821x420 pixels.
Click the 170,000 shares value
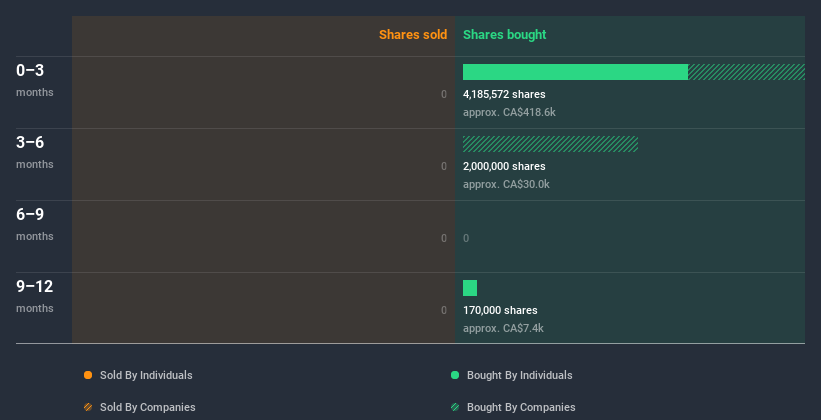click(x=500, y=310)
